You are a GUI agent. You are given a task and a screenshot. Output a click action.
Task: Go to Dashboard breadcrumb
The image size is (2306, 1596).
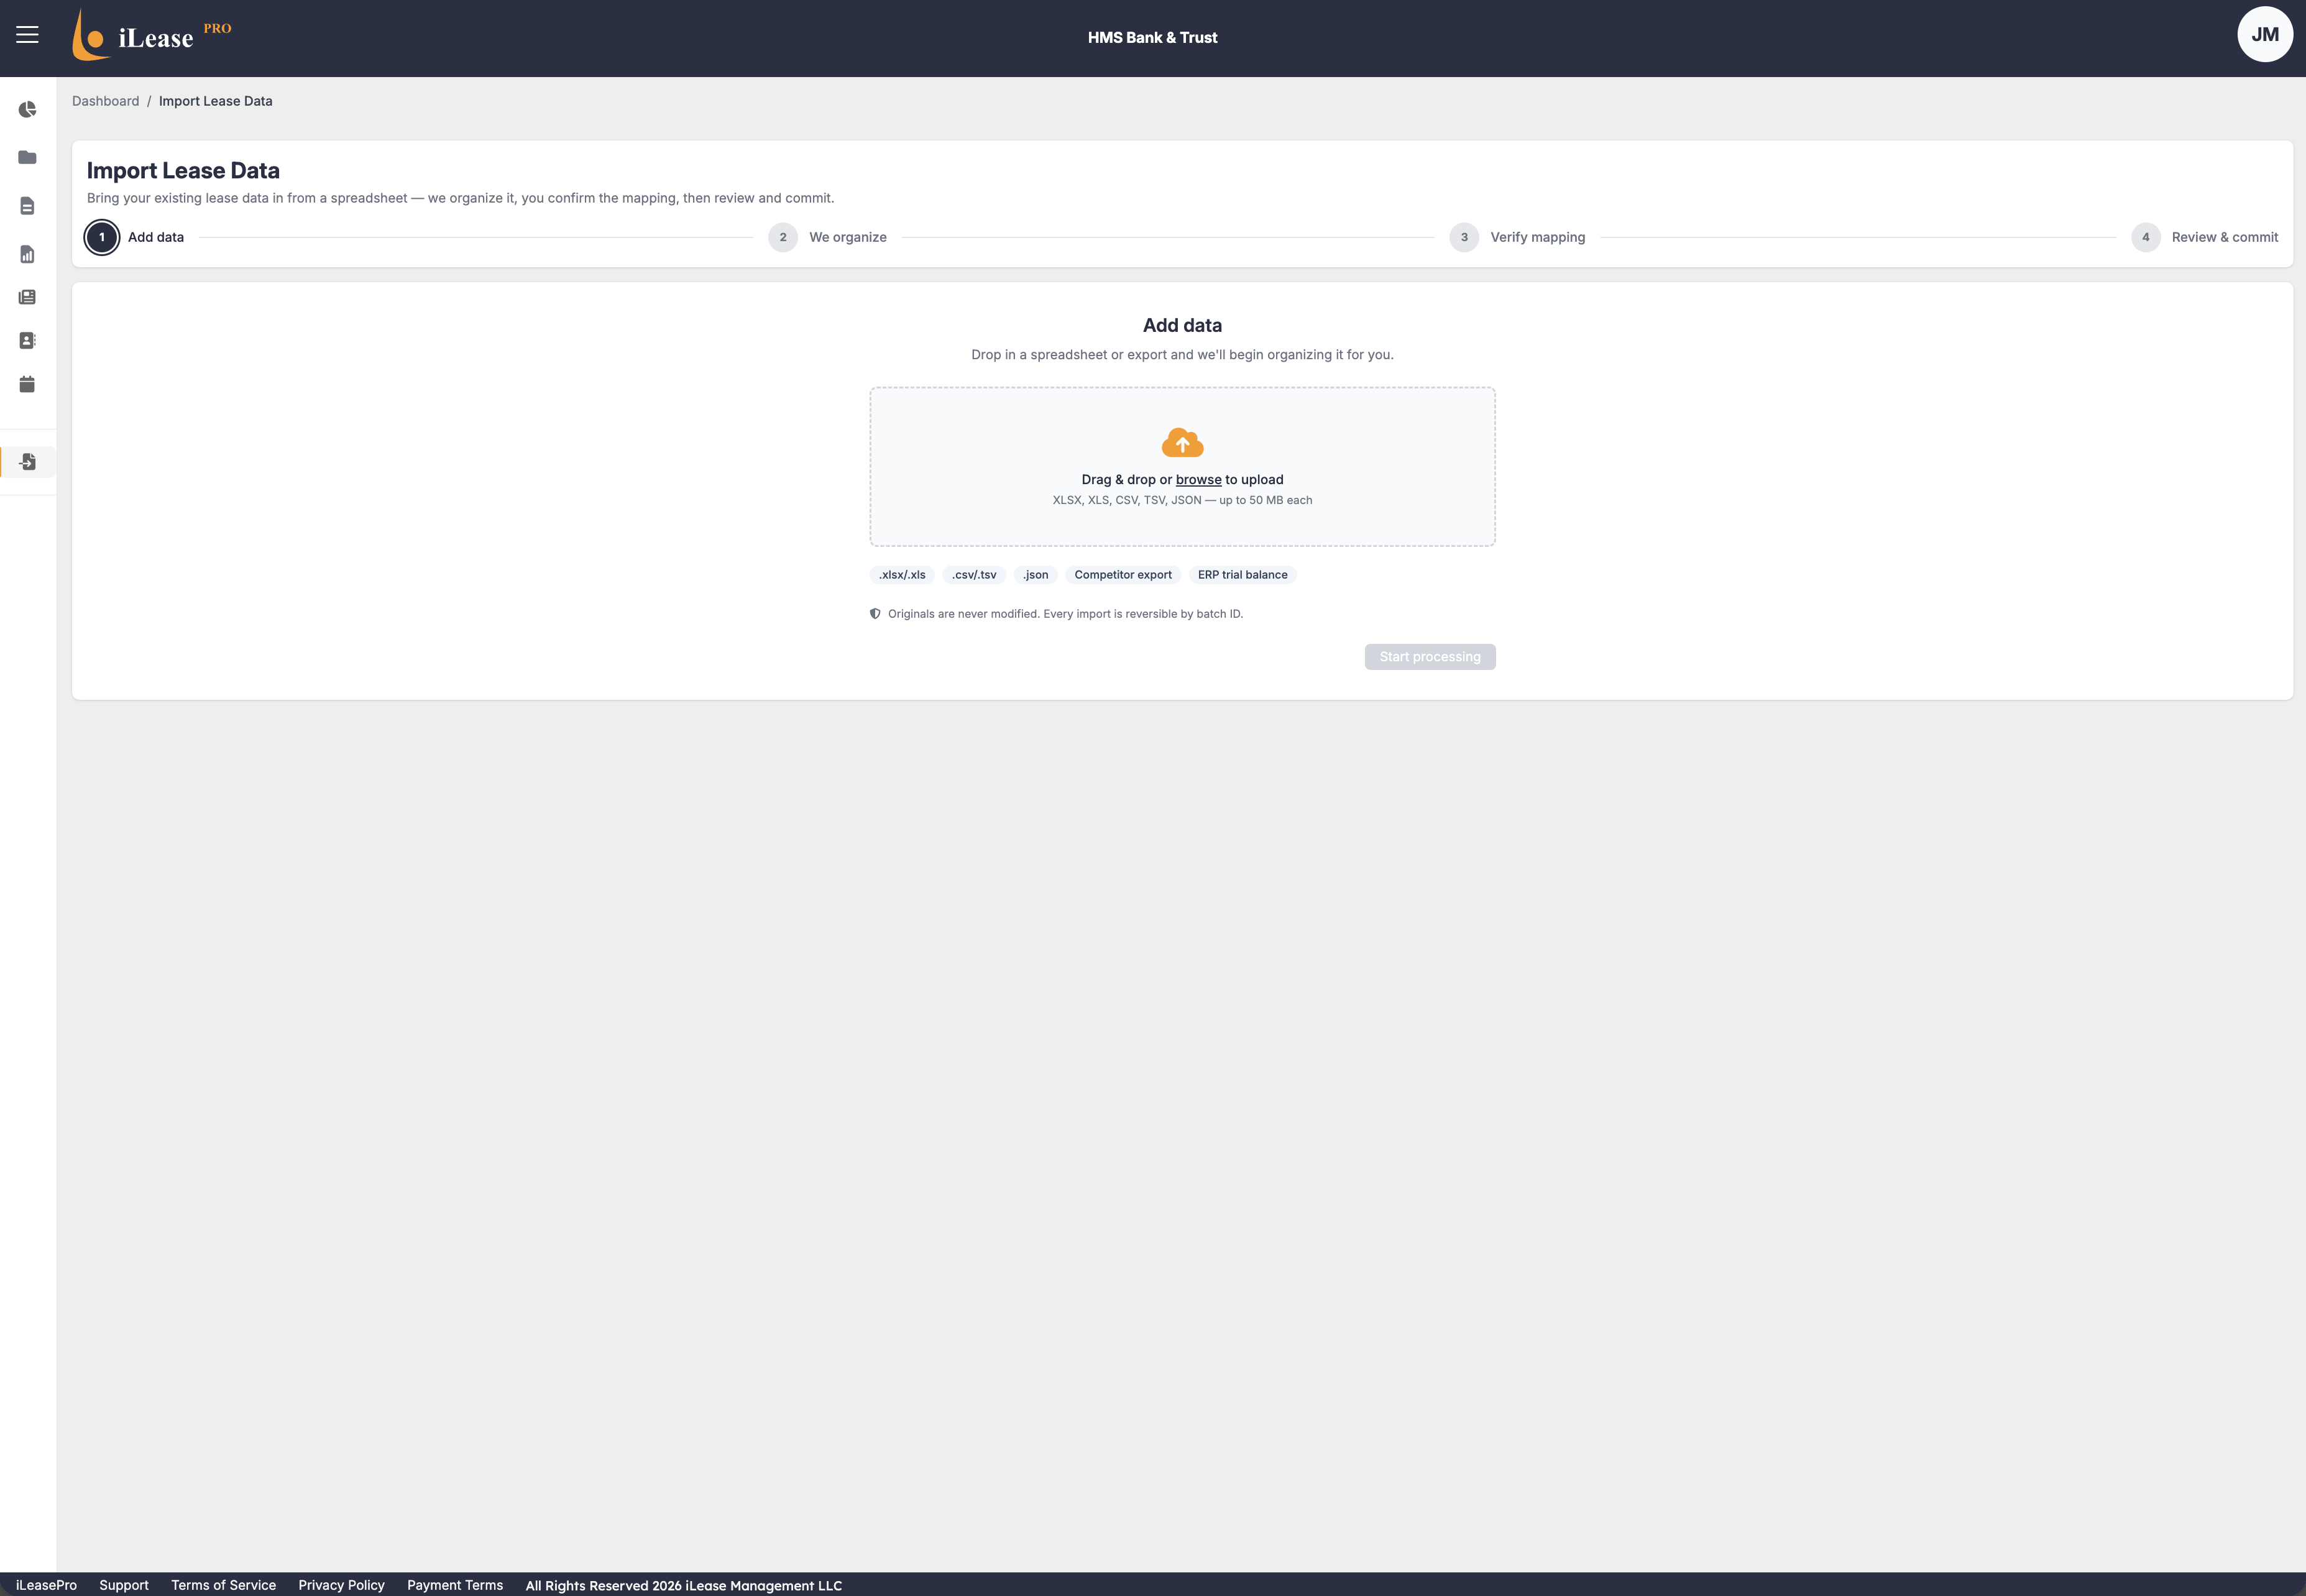coord(105,101)
